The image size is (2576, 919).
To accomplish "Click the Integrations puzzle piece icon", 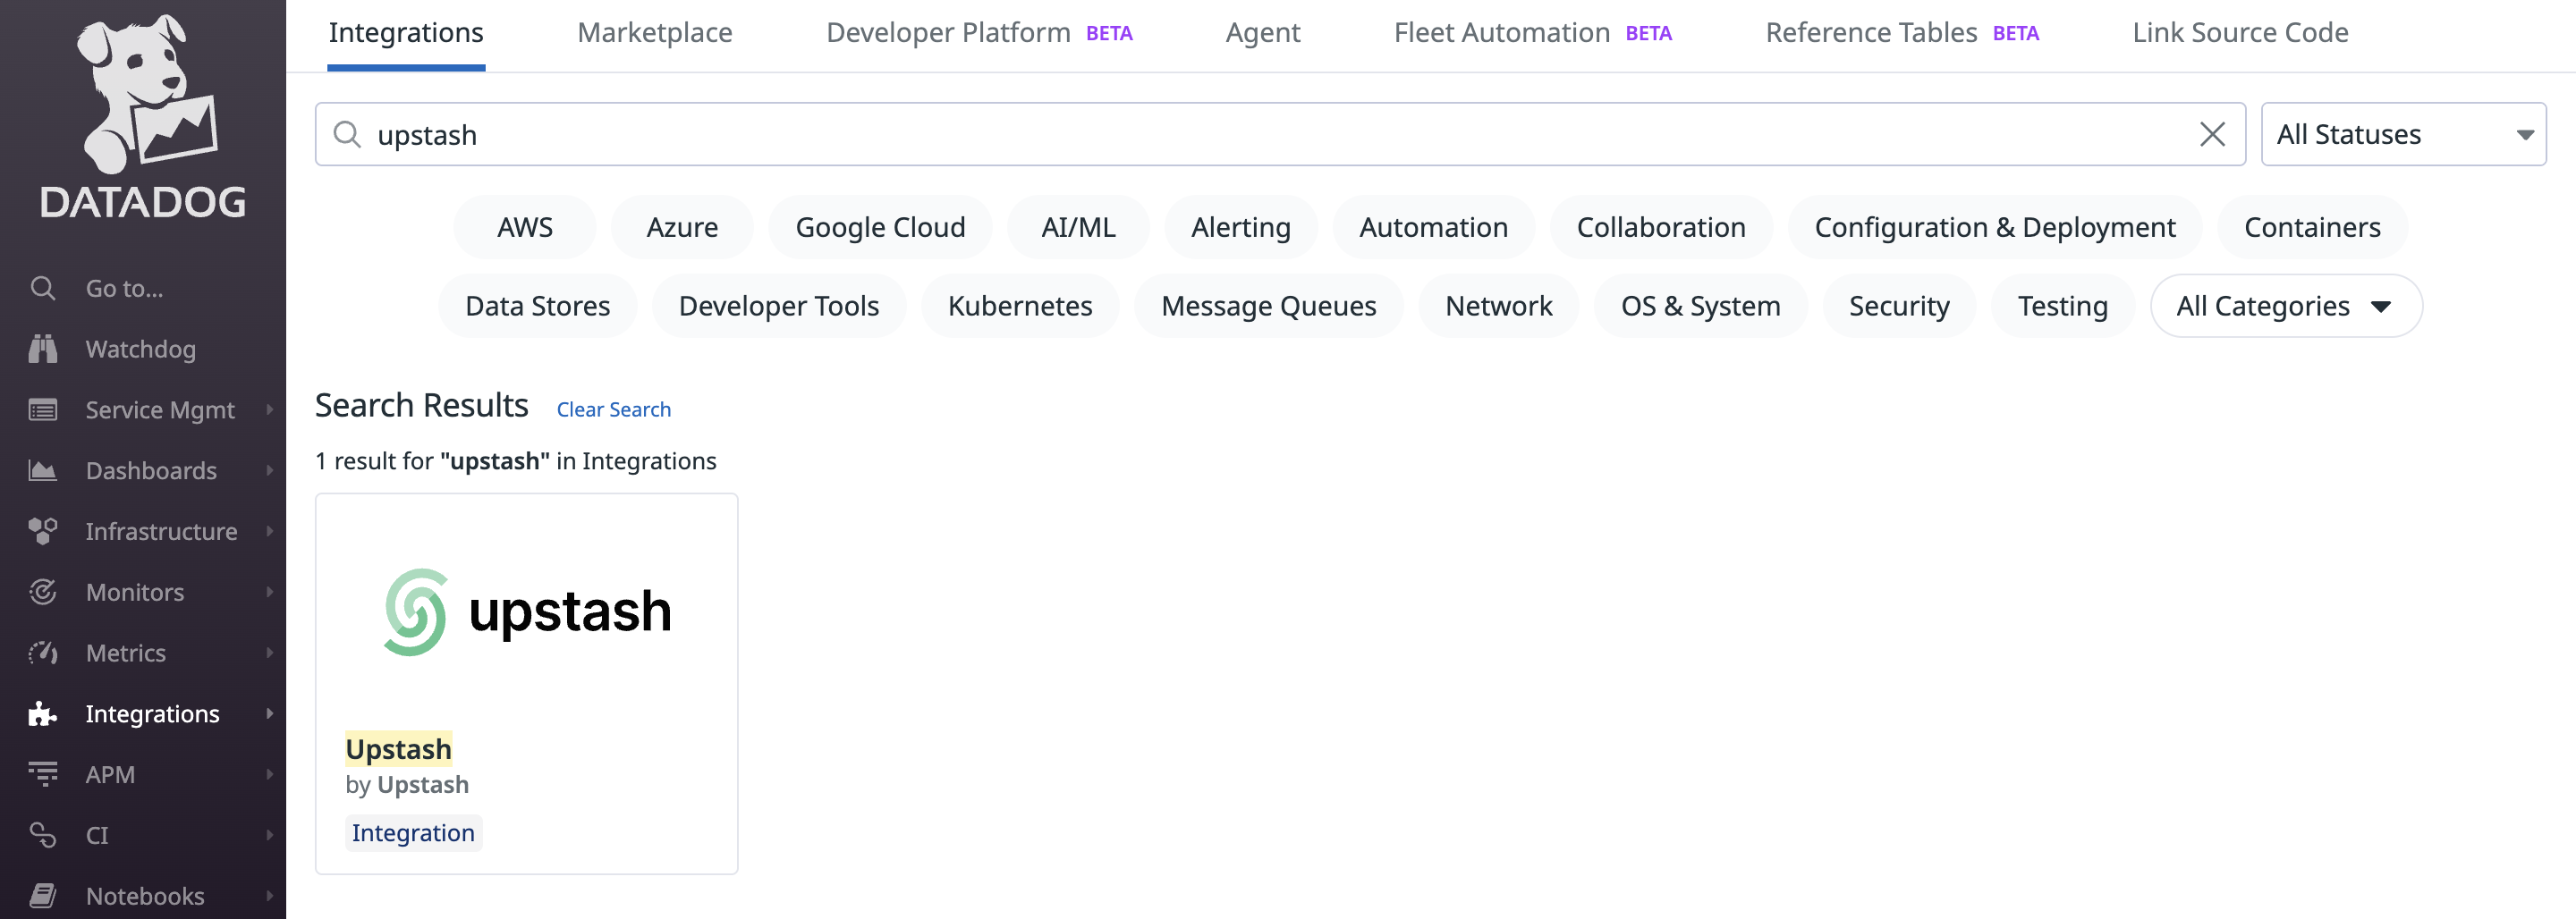I will coord(42,714).
